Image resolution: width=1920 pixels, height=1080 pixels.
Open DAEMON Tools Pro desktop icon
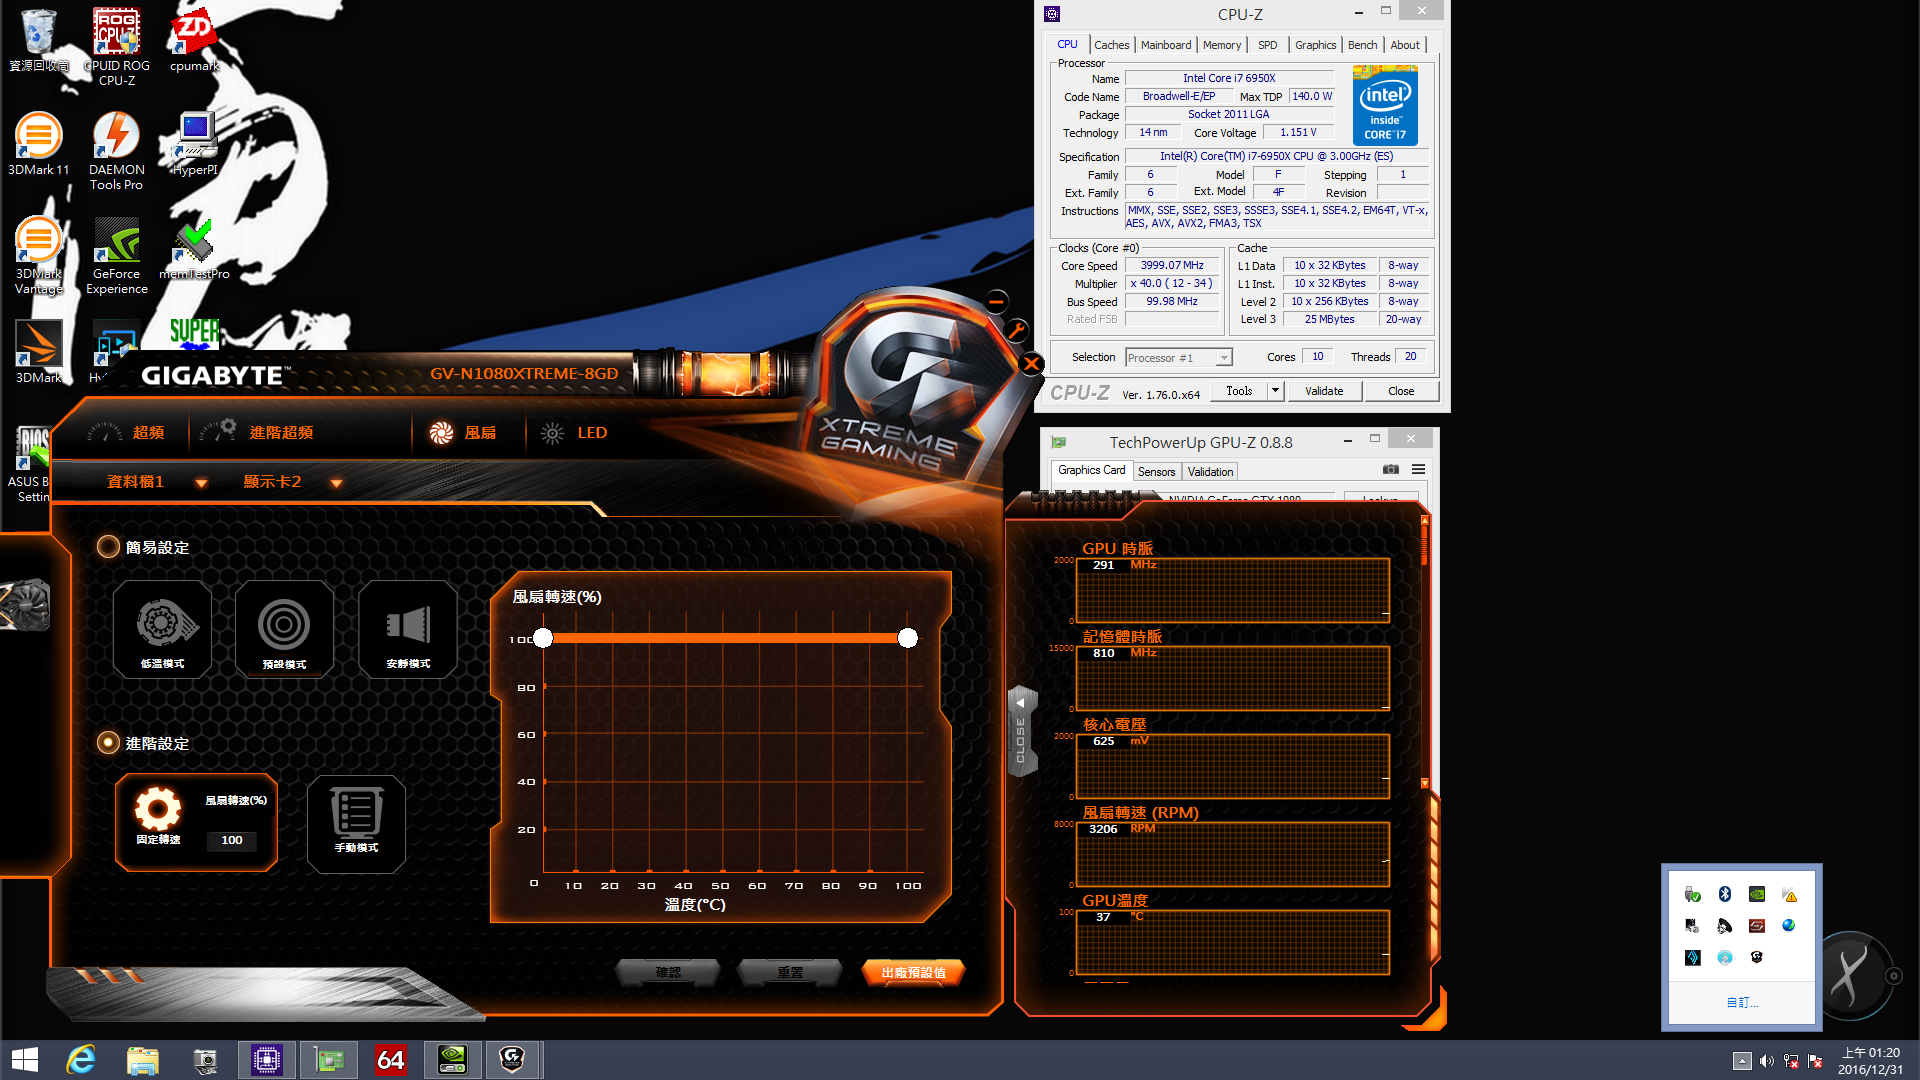pos(117,150)
